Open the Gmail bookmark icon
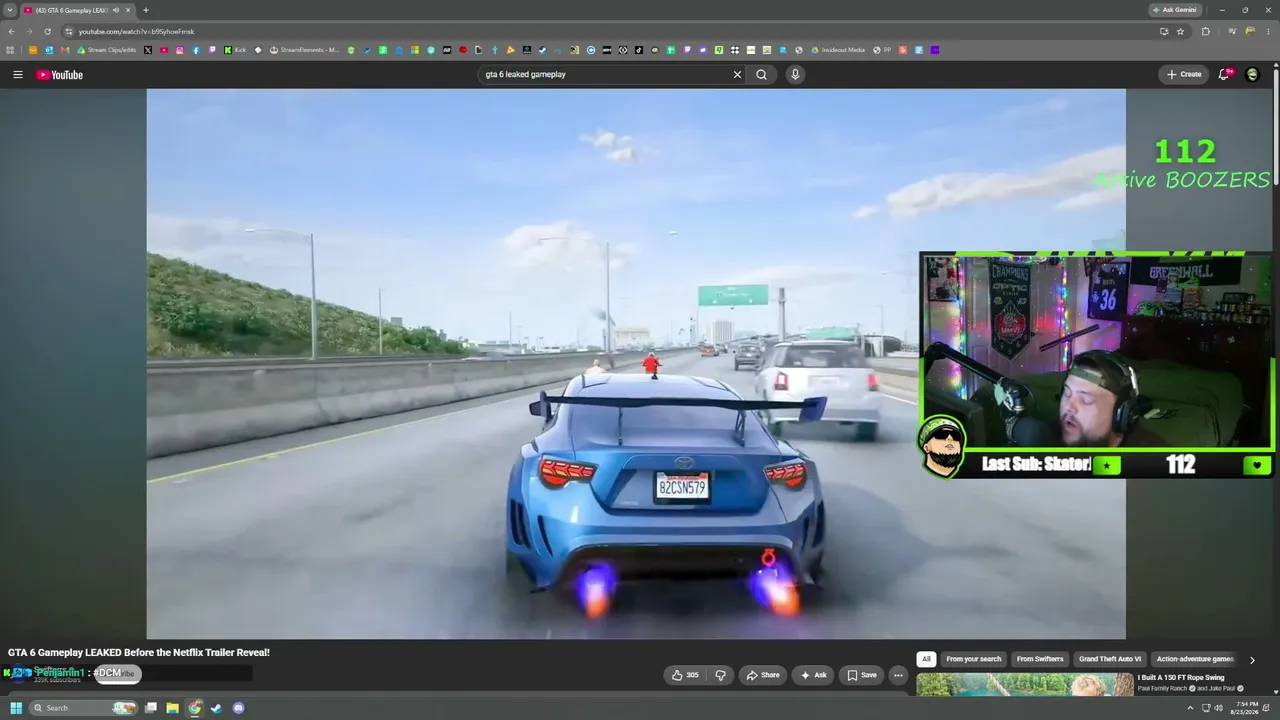Image resolution: width=1280 pixels, height=720 pixels. click(x=65, y=50)
